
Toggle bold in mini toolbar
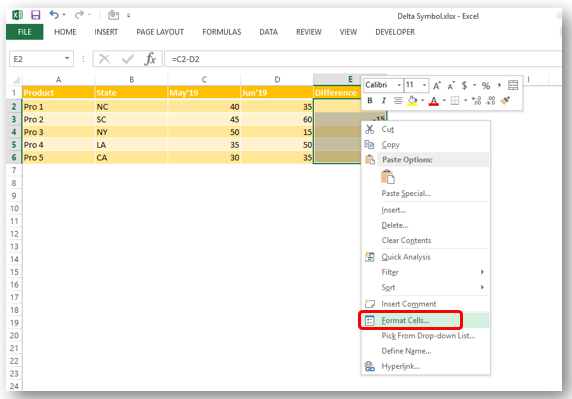pyautogui.click(x=370, y=100)
